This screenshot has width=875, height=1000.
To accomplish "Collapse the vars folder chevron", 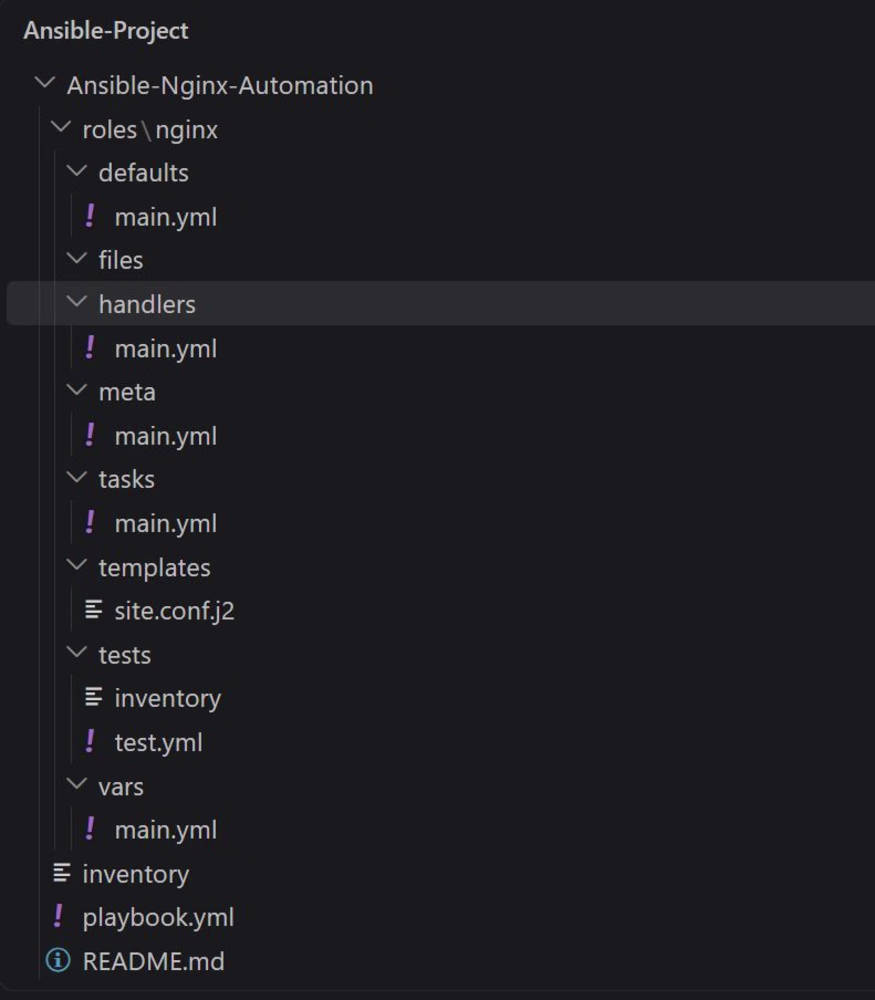I will [x=77, y=784].
